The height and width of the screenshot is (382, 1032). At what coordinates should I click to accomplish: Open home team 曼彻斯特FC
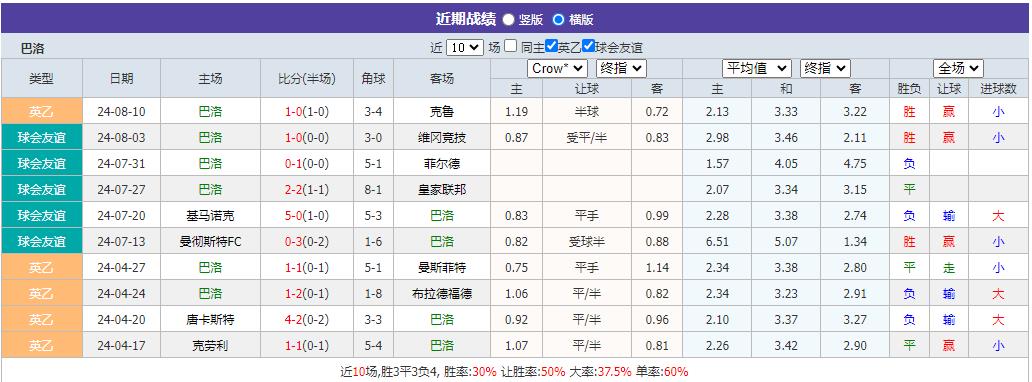210,242
